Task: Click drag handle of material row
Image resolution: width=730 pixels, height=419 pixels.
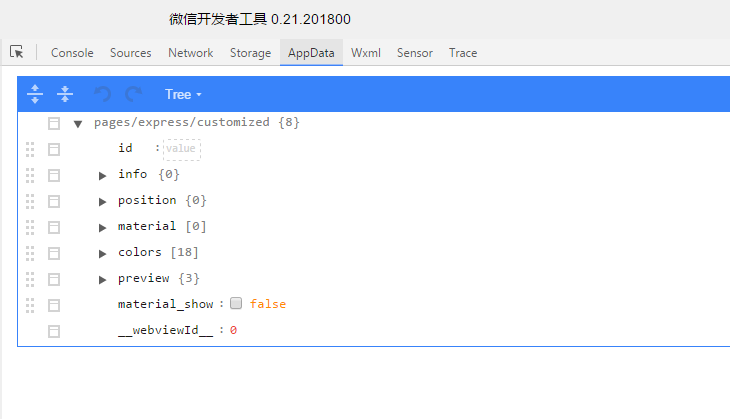Action: pos(30,228)
